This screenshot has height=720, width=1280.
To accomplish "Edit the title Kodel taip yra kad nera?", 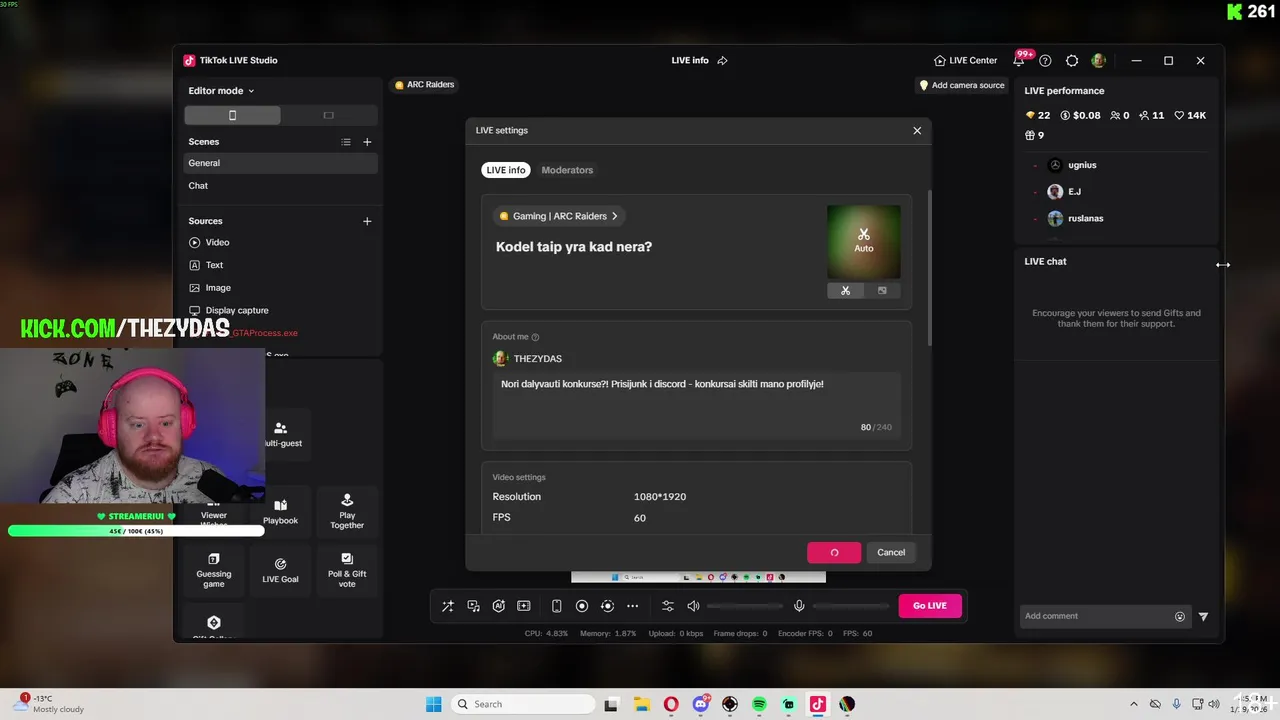I will [x=574, y=246].
